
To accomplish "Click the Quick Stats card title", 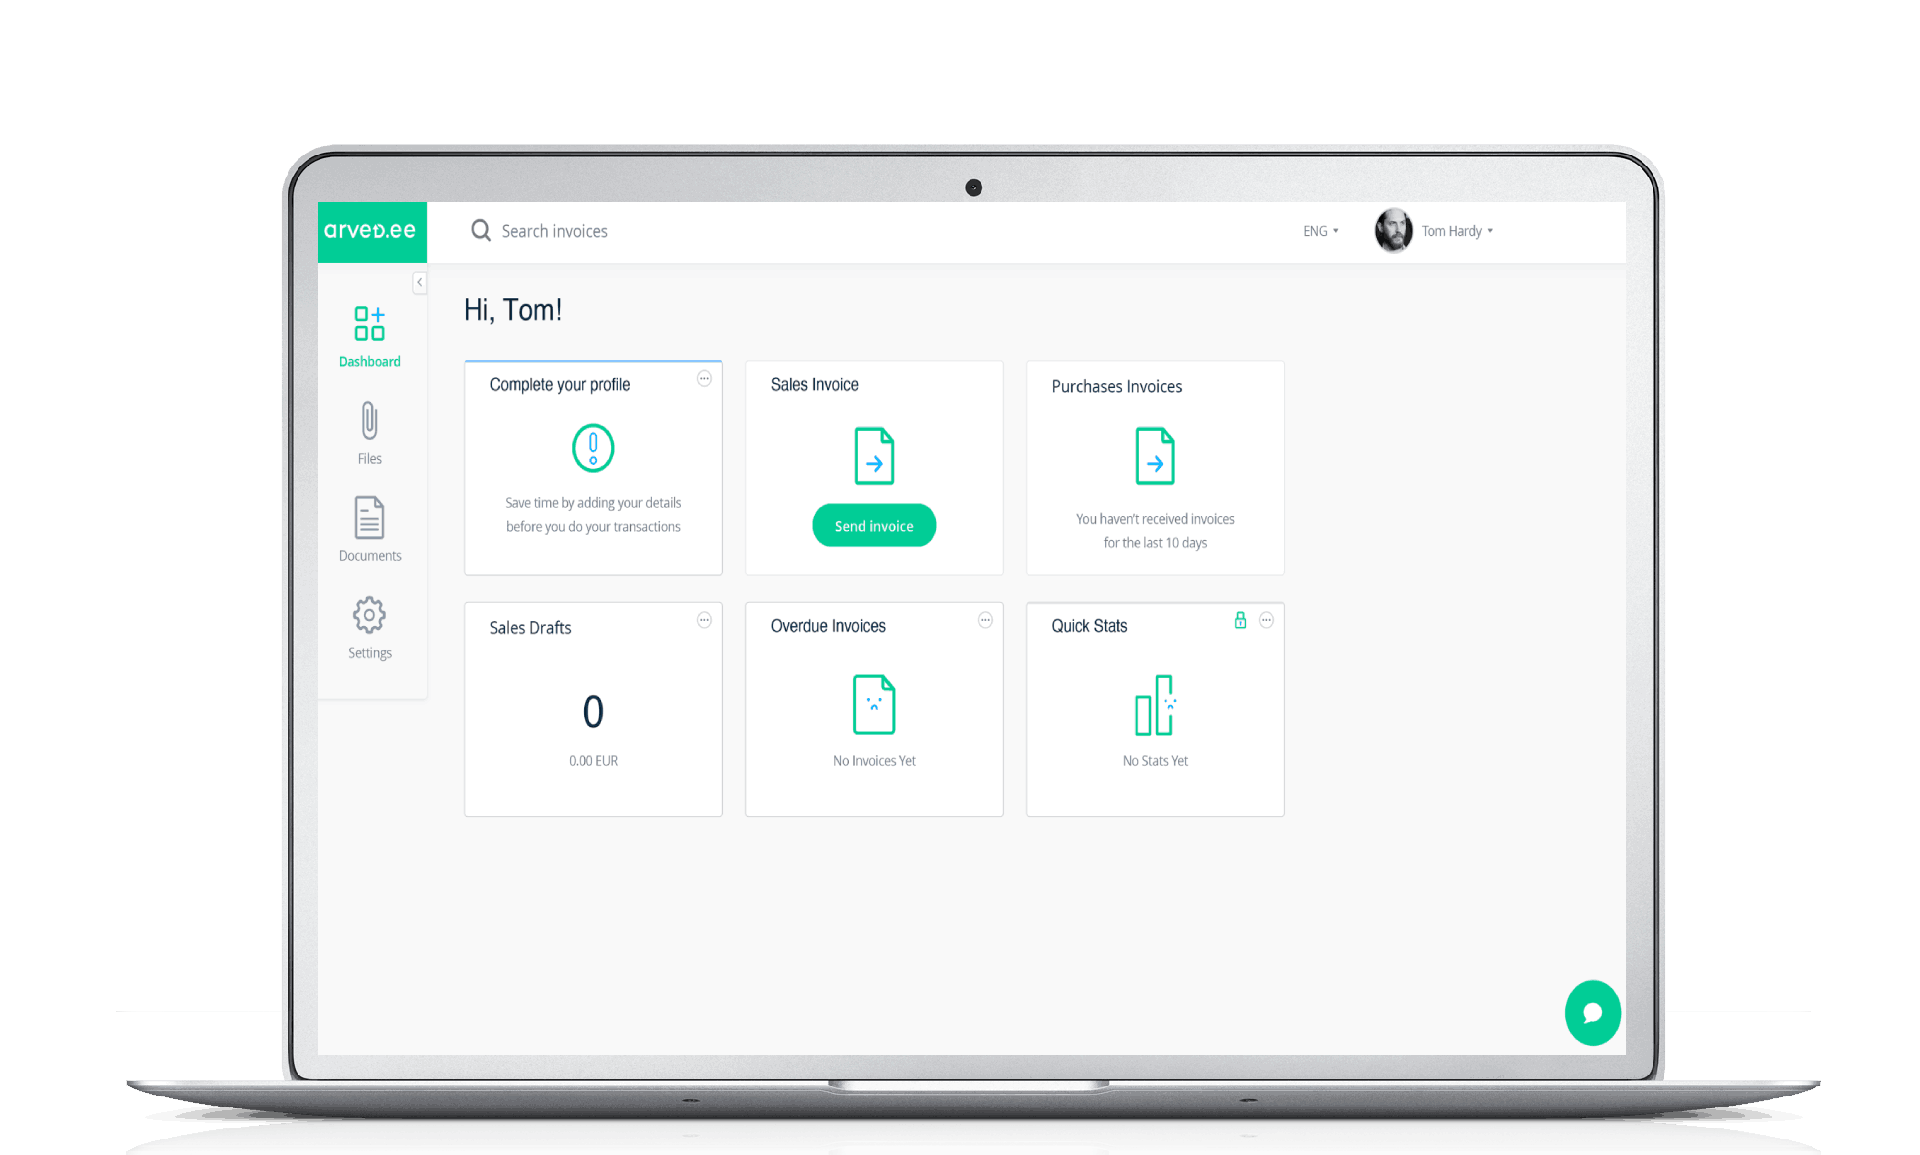I will point(1089,626).
